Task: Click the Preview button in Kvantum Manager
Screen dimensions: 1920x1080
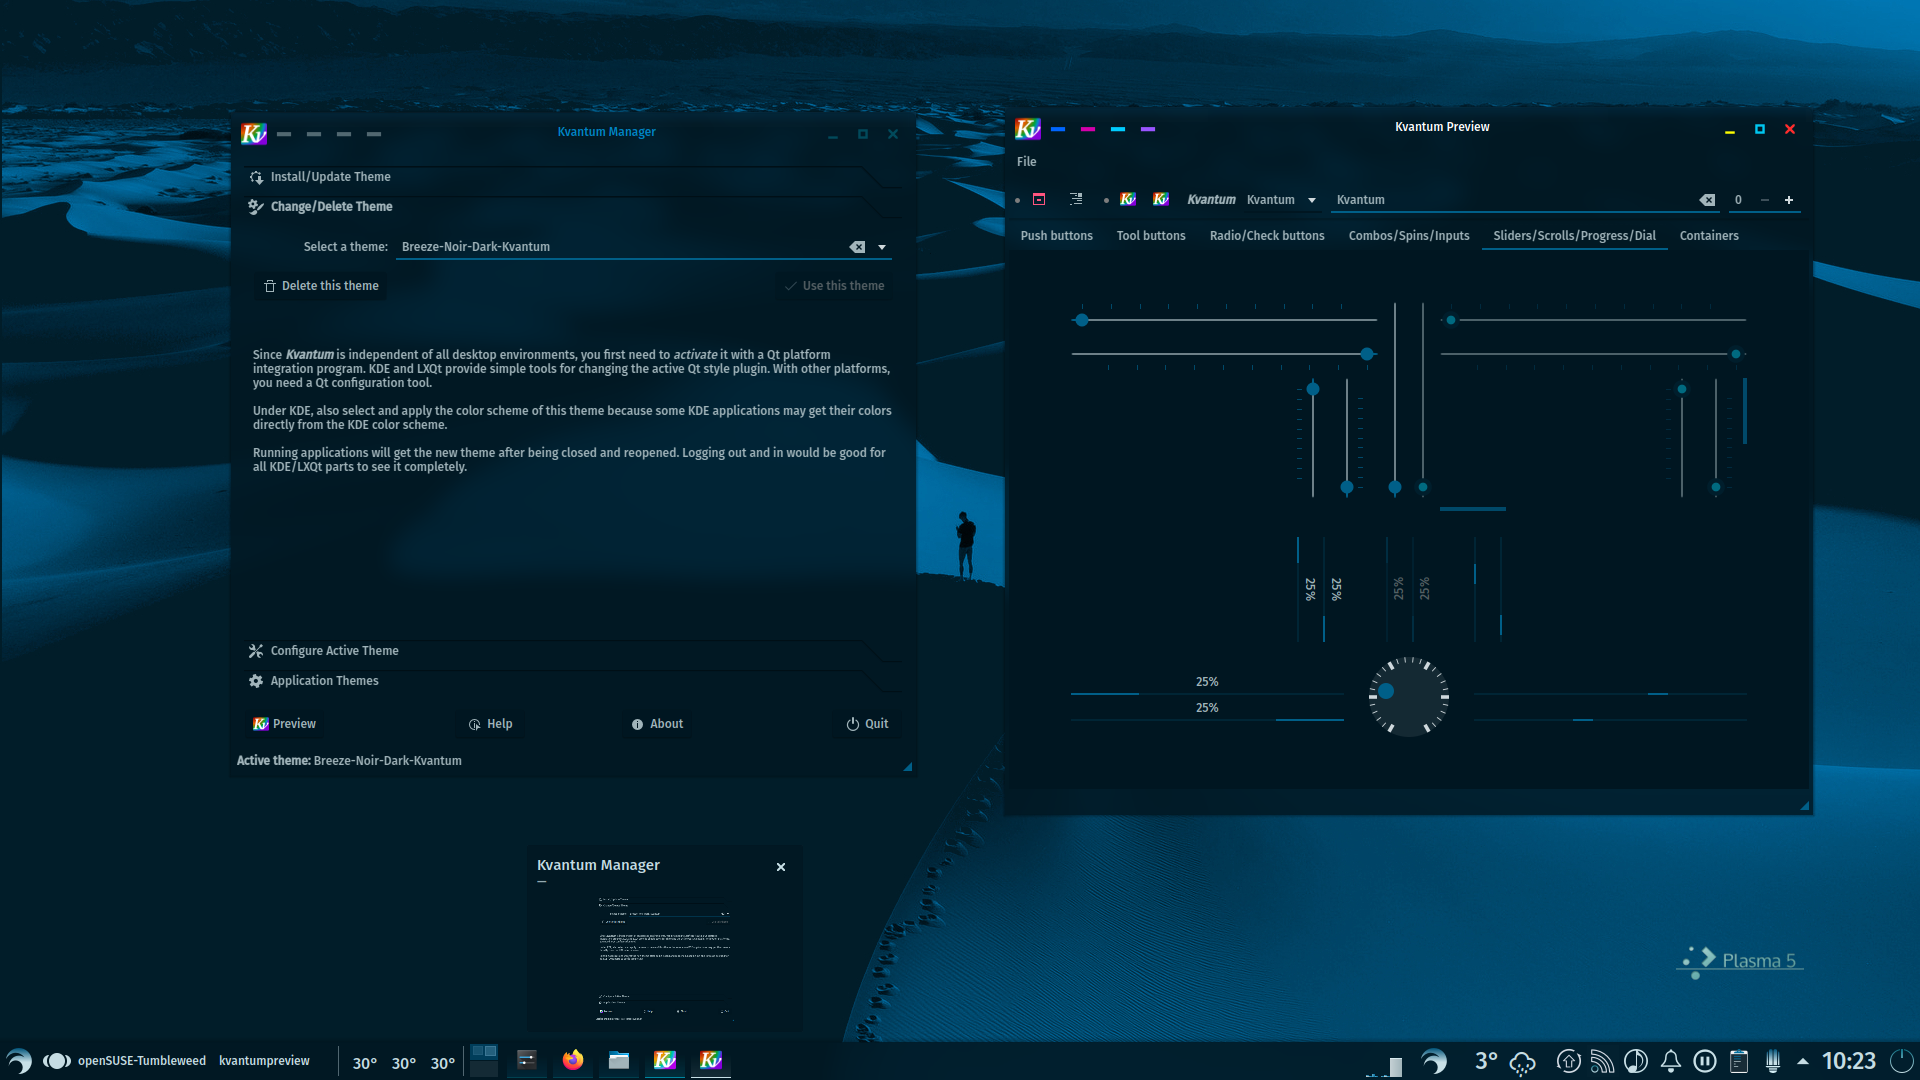Action: (x=284, y=724)
